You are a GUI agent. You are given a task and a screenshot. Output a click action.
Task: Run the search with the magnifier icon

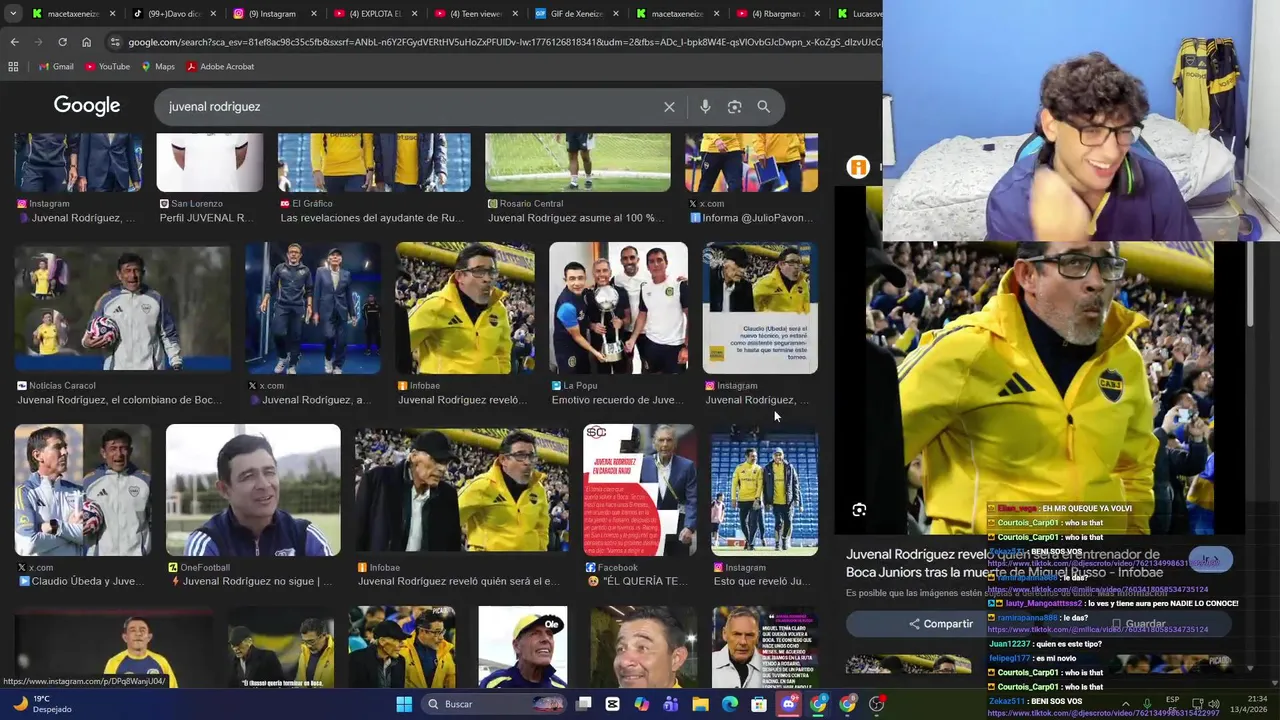763,107
